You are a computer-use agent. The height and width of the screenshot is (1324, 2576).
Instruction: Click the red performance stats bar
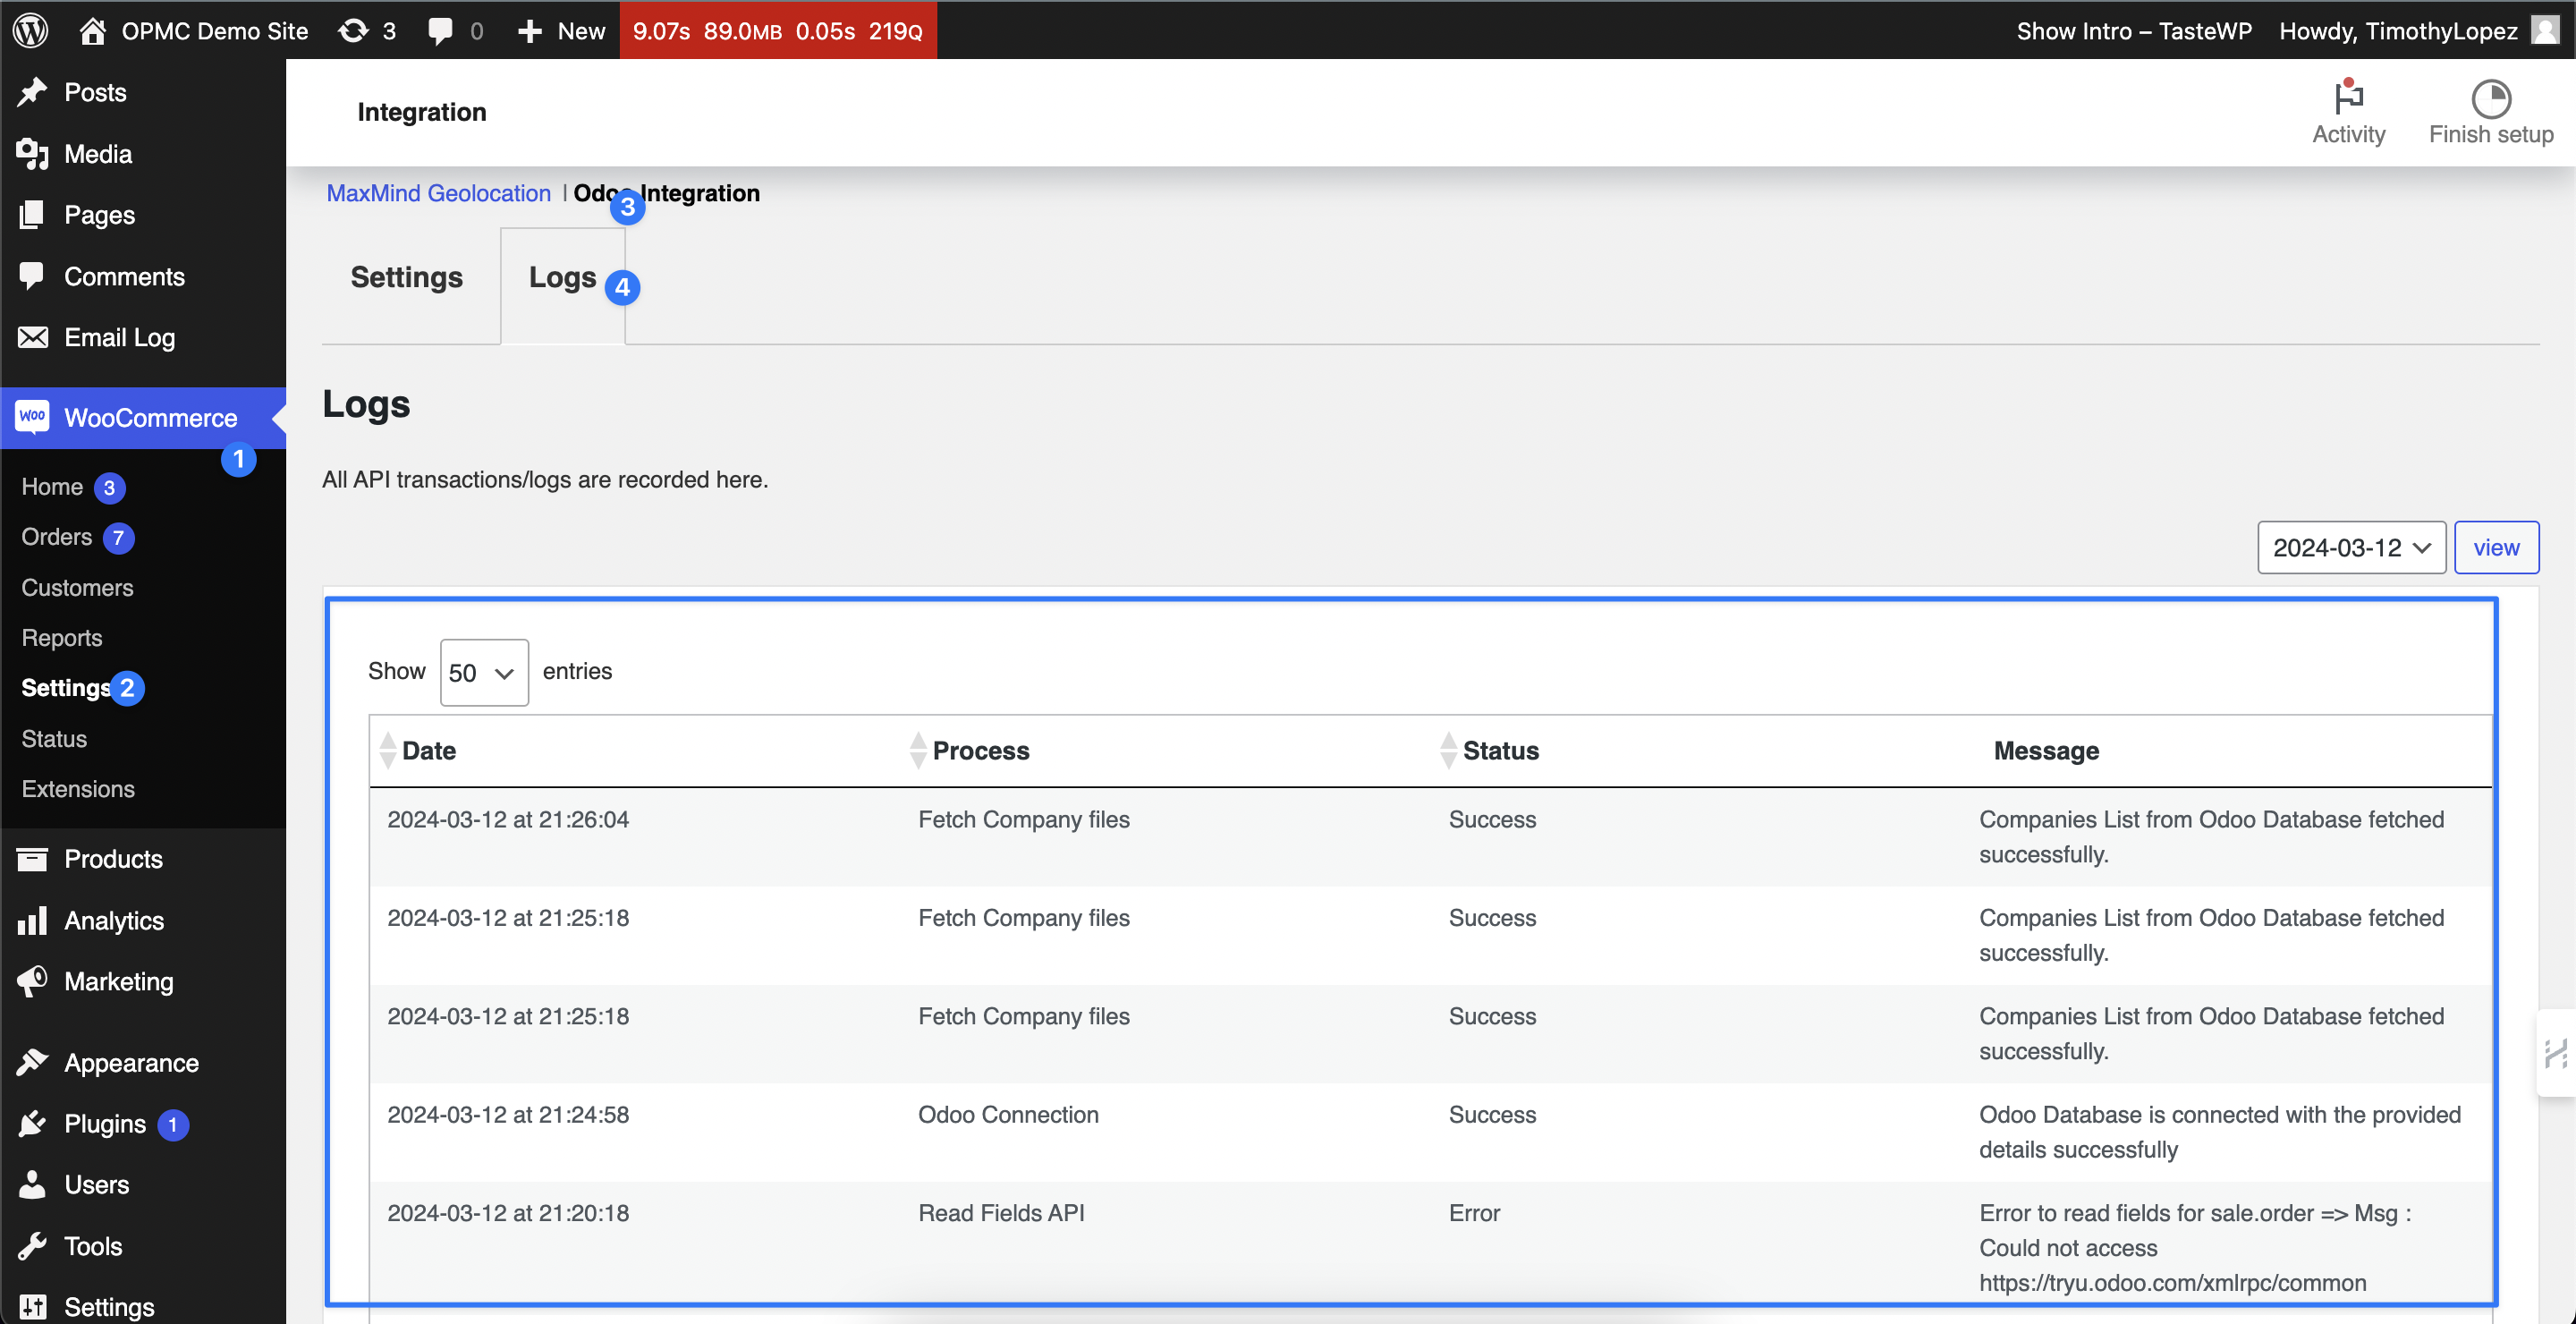point(778,31)
